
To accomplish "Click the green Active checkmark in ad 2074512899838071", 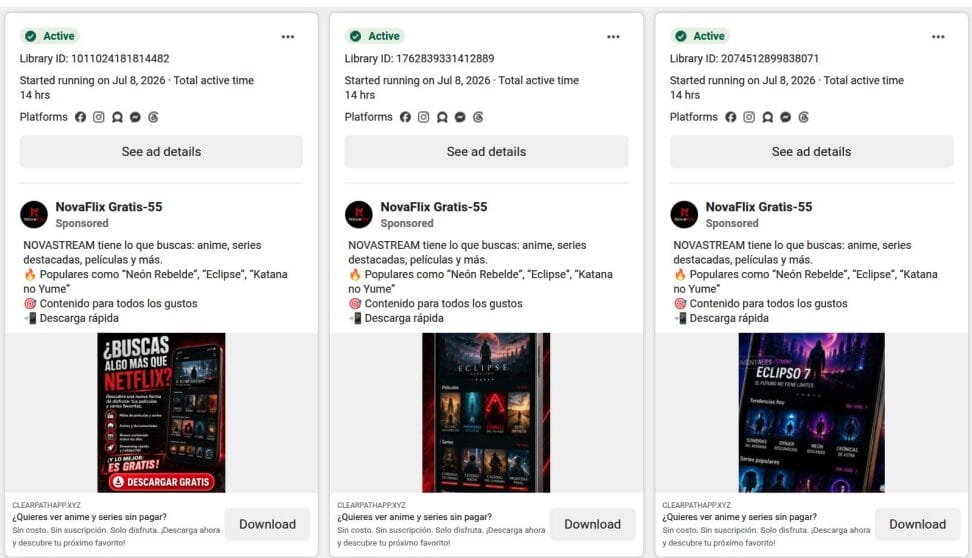I will click(x=681, y=36).
